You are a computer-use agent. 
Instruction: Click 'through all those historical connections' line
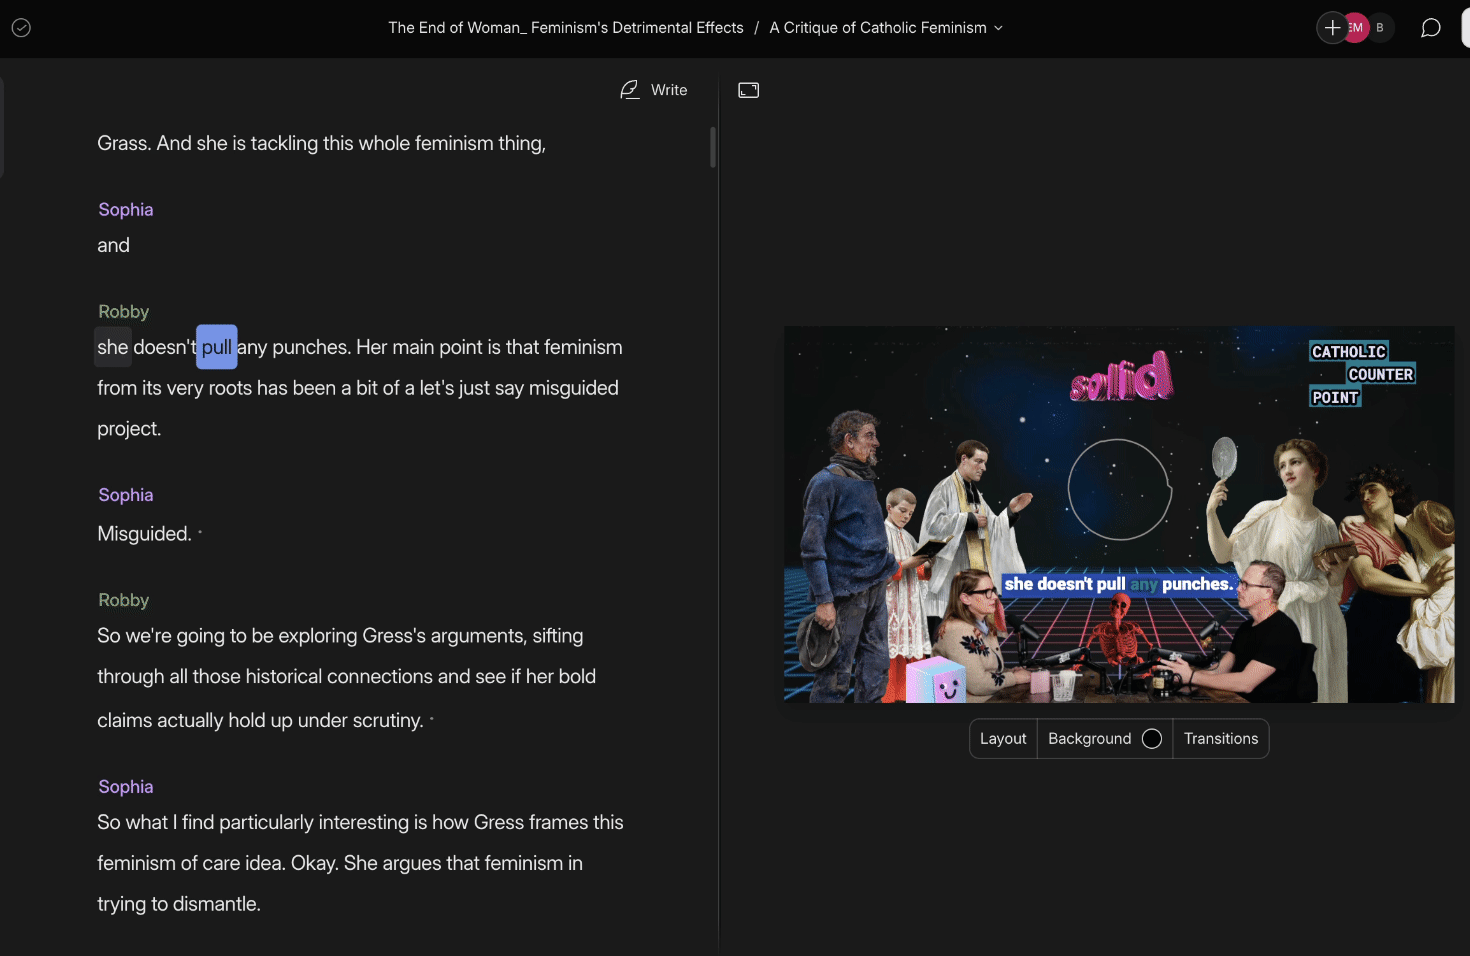coord(346,677)
